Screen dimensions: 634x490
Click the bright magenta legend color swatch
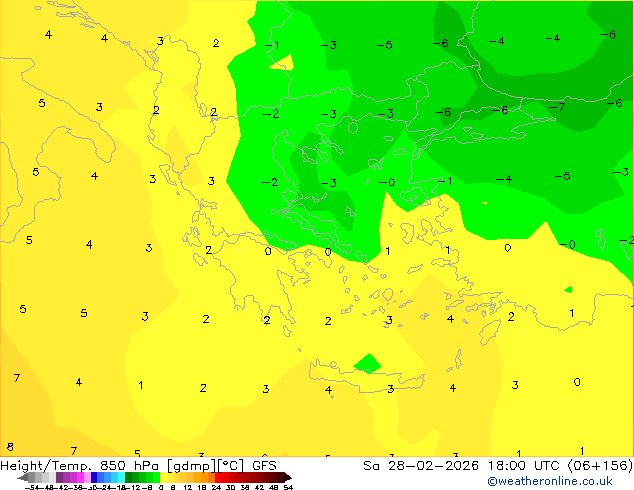tap(80, 477)
